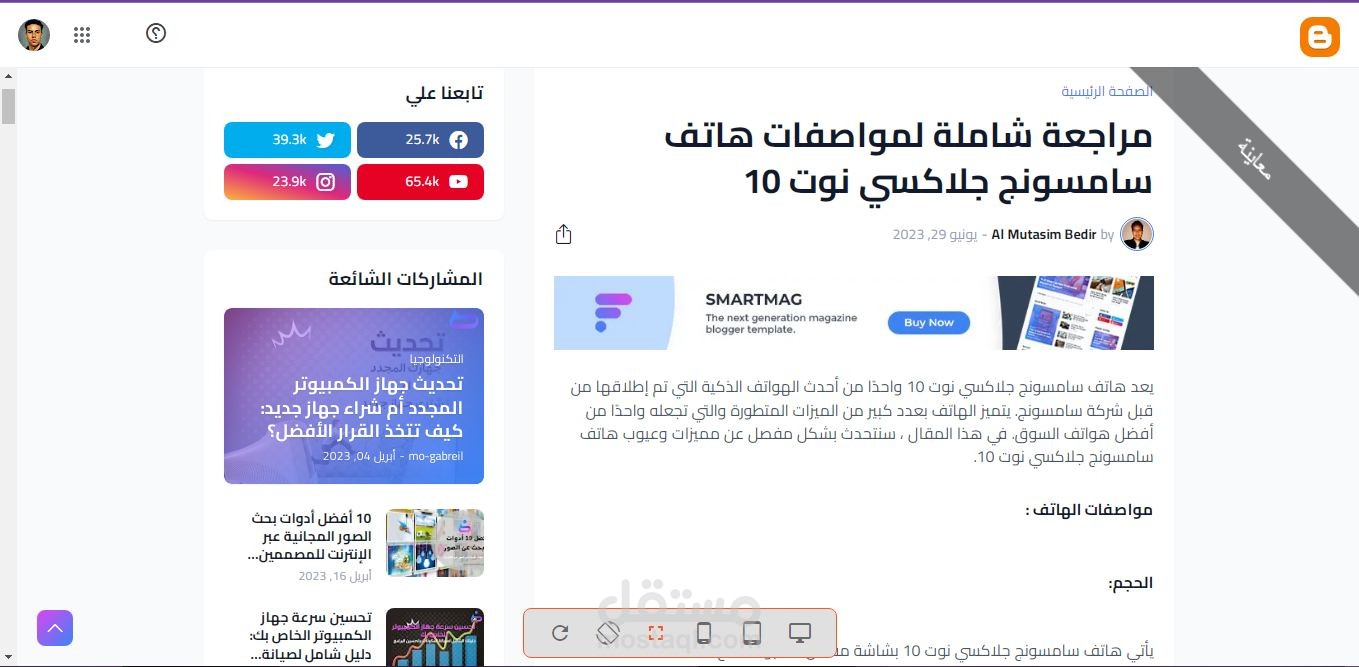Image resolution: width=1359 pixels, height=667 pixels.
Task: Switch preview to tablet view
Action: click(x=751, y=633)
